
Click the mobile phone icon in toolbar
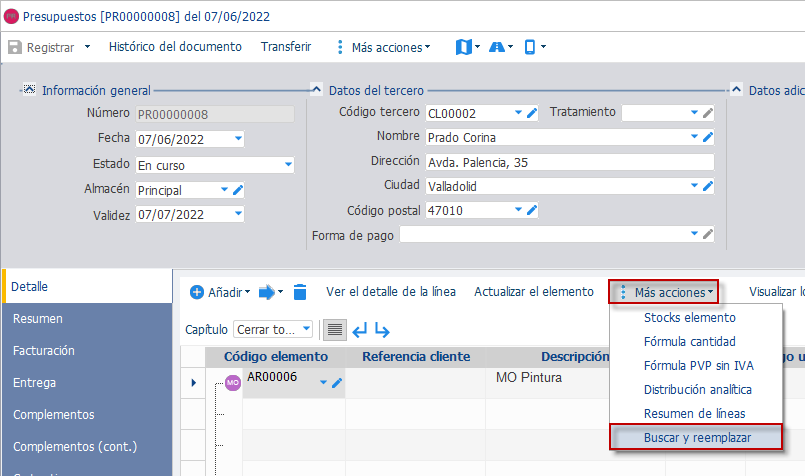(530, 47)
